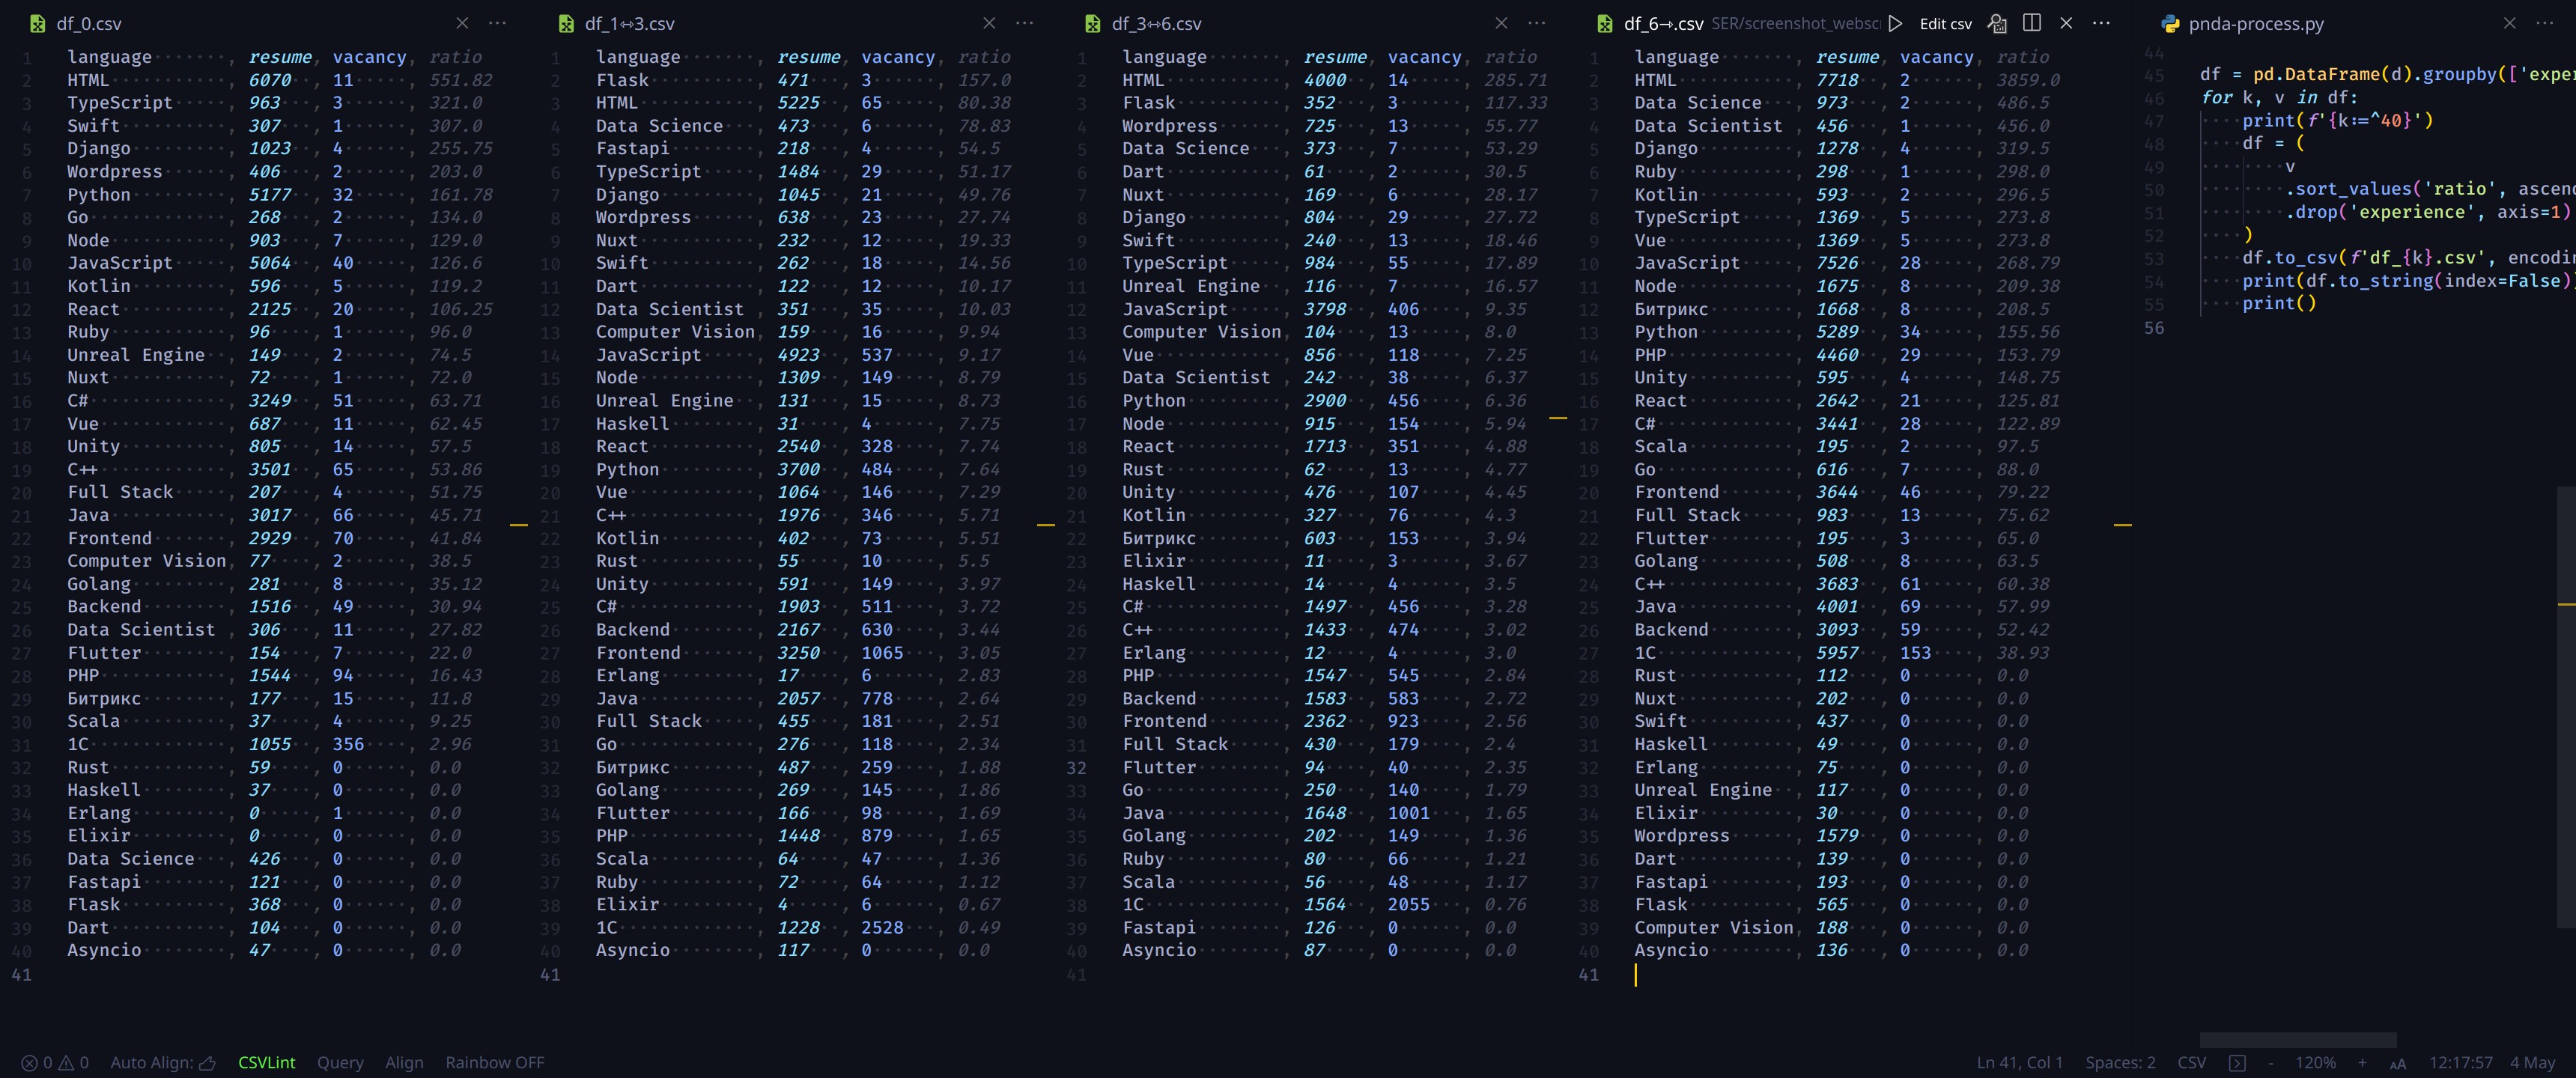Click the terminal panel icon in status bar
The height and width of the screenshot is (1078, 2576).
[x=2237, y=1063]
